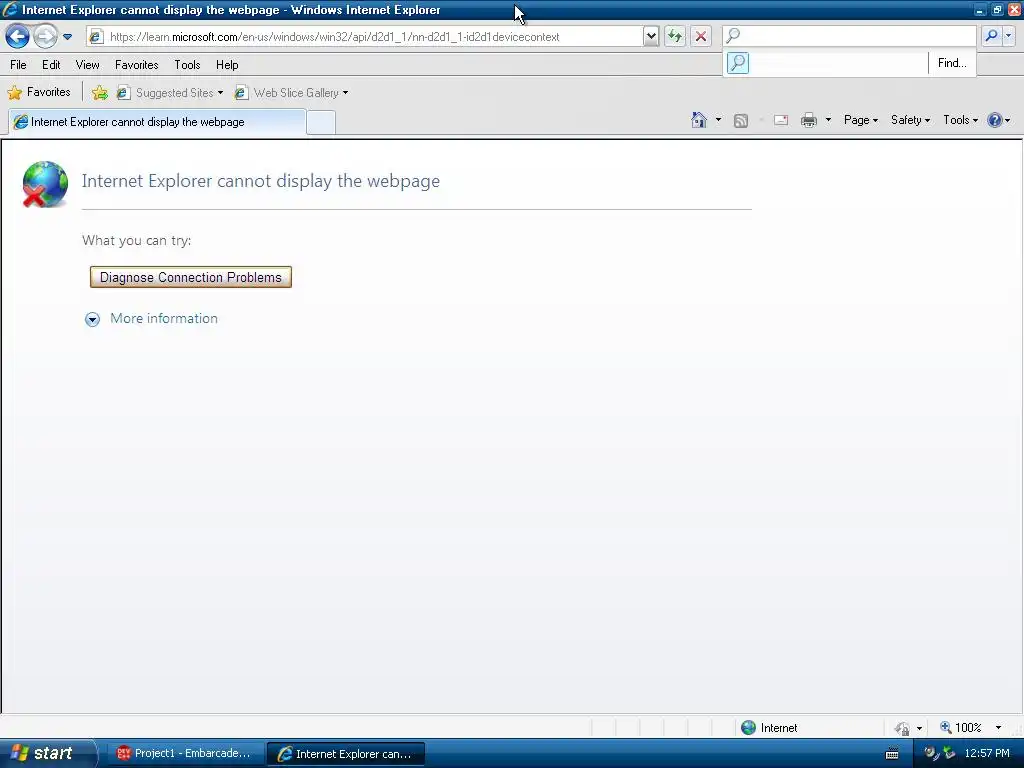Click the 100% zoom level button
The height and width of the screenshot is (768, 1024).
(x=961, y=728)
